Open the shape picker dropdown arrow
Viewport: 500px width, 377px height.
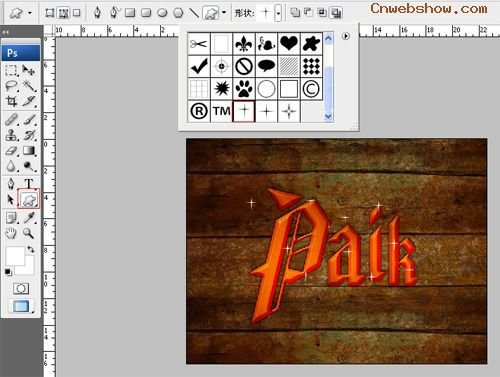click(278, 13)
